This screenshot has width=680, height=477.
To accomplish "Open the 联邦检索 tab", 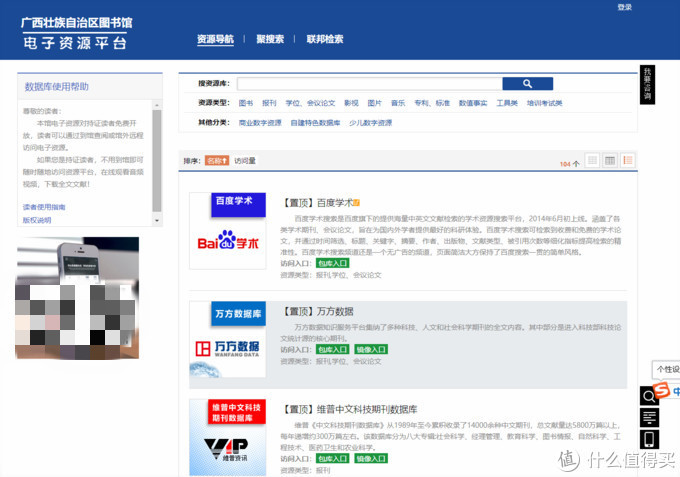I will (325, 39).
